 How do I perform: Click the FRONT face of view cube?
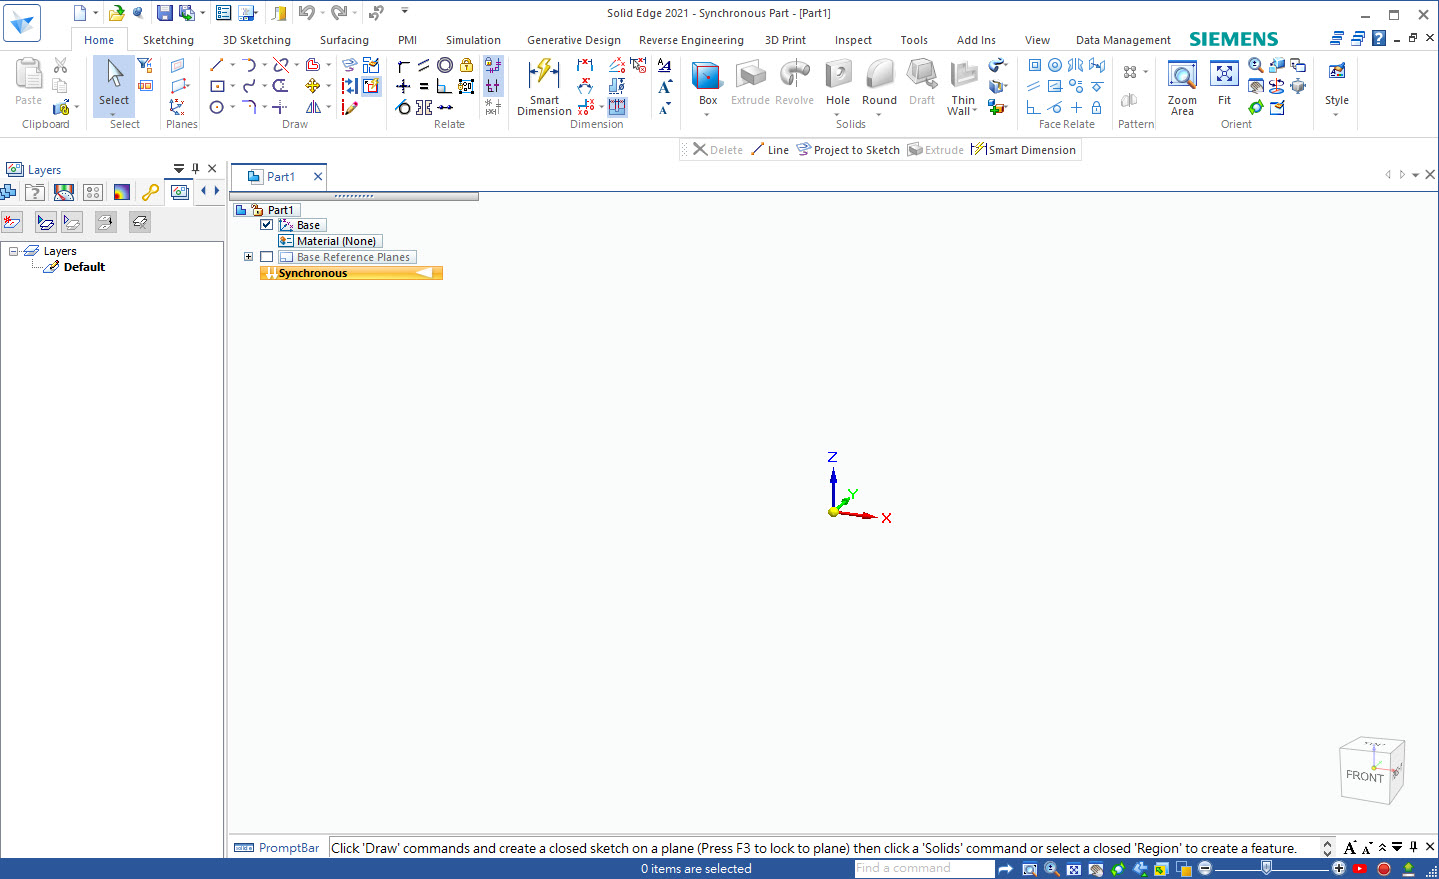coord(1364,776)
